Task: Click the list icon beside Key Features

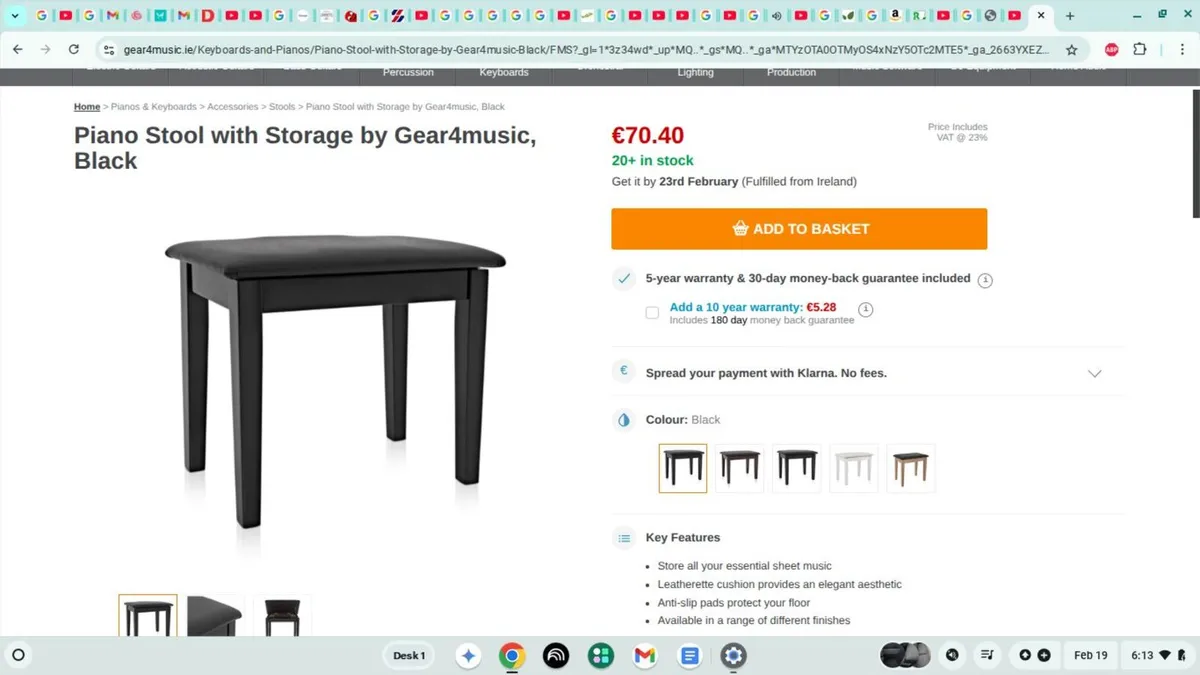Action: pyautogui.click(x=623, y=537)
